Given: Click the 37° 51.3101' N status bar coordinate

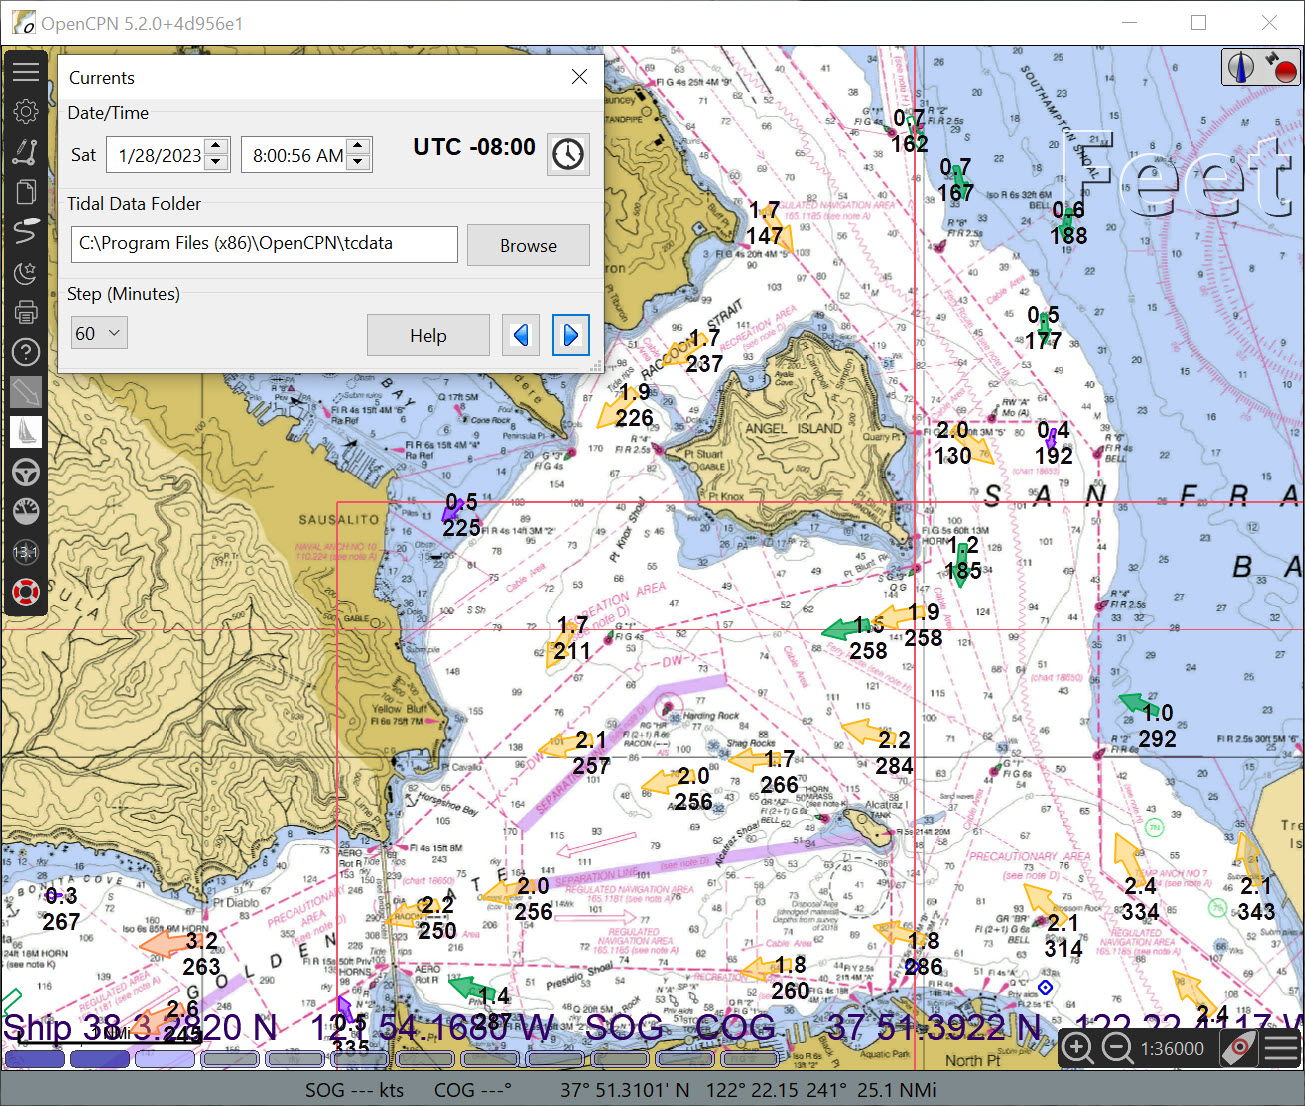Looking at the screenshot, I should [x=624, y=1090].
